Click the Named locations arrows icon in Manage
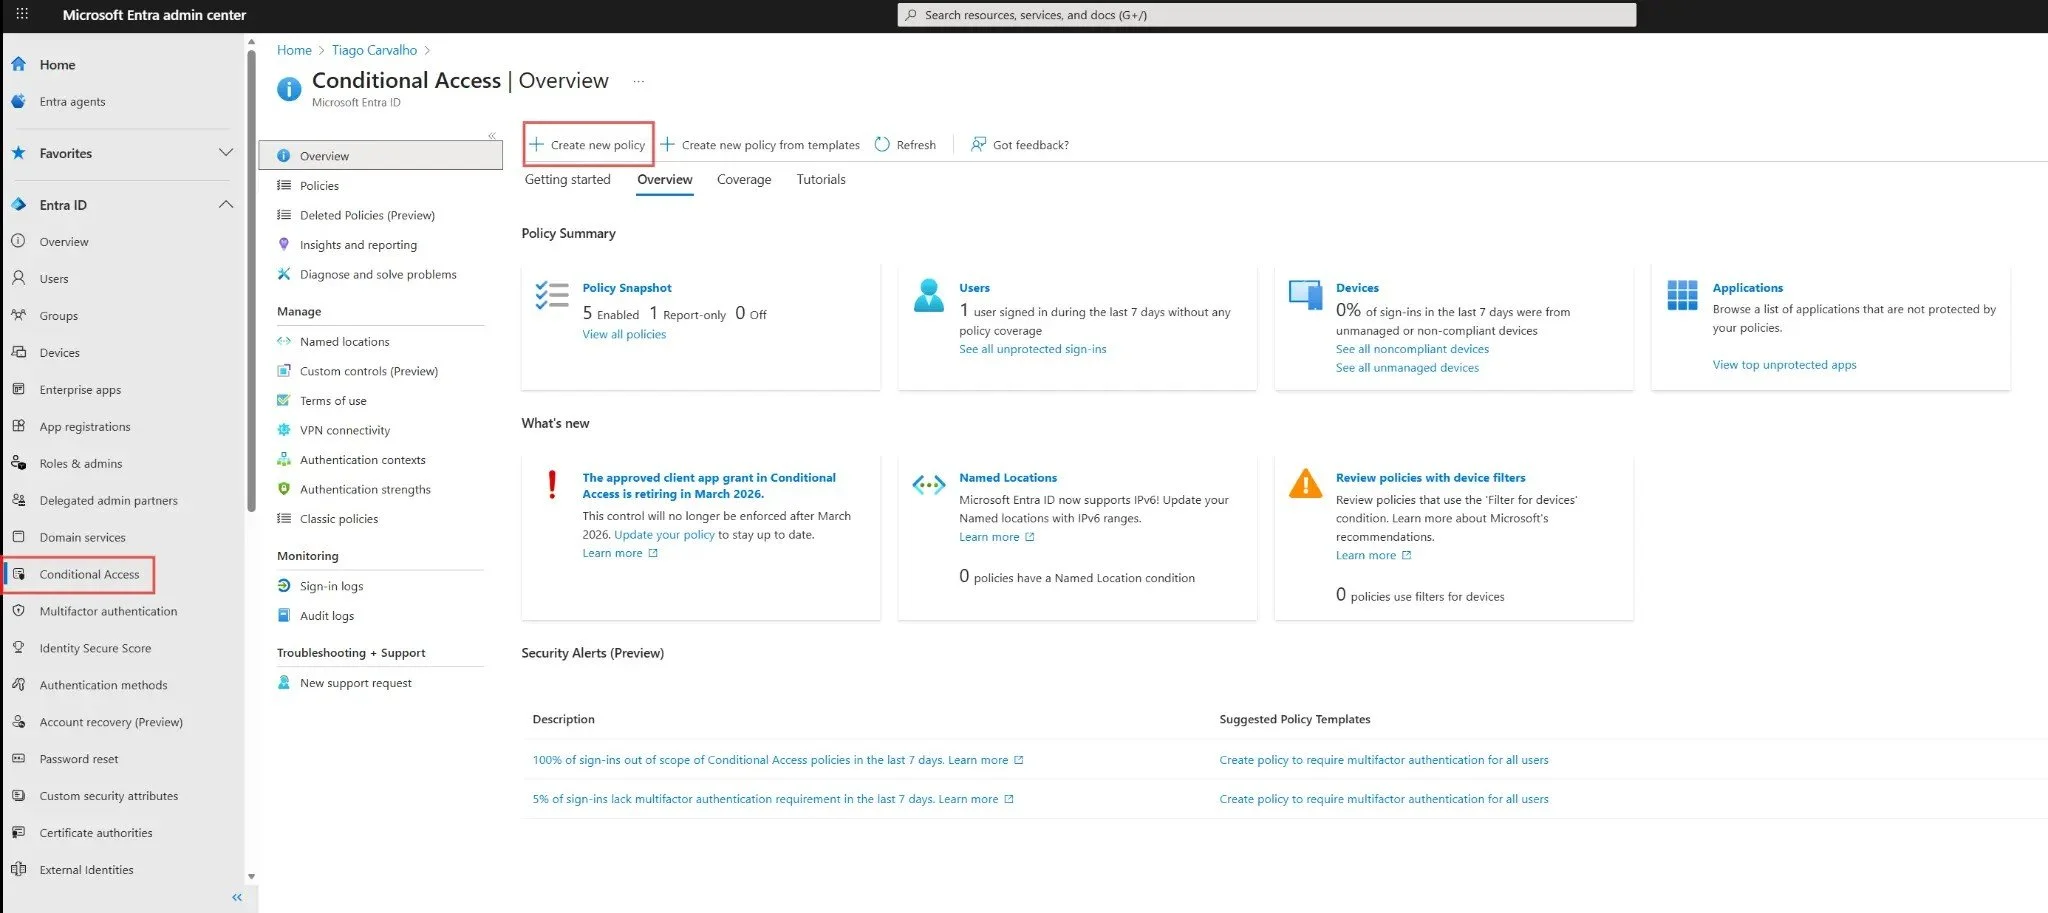 (284, 341)
